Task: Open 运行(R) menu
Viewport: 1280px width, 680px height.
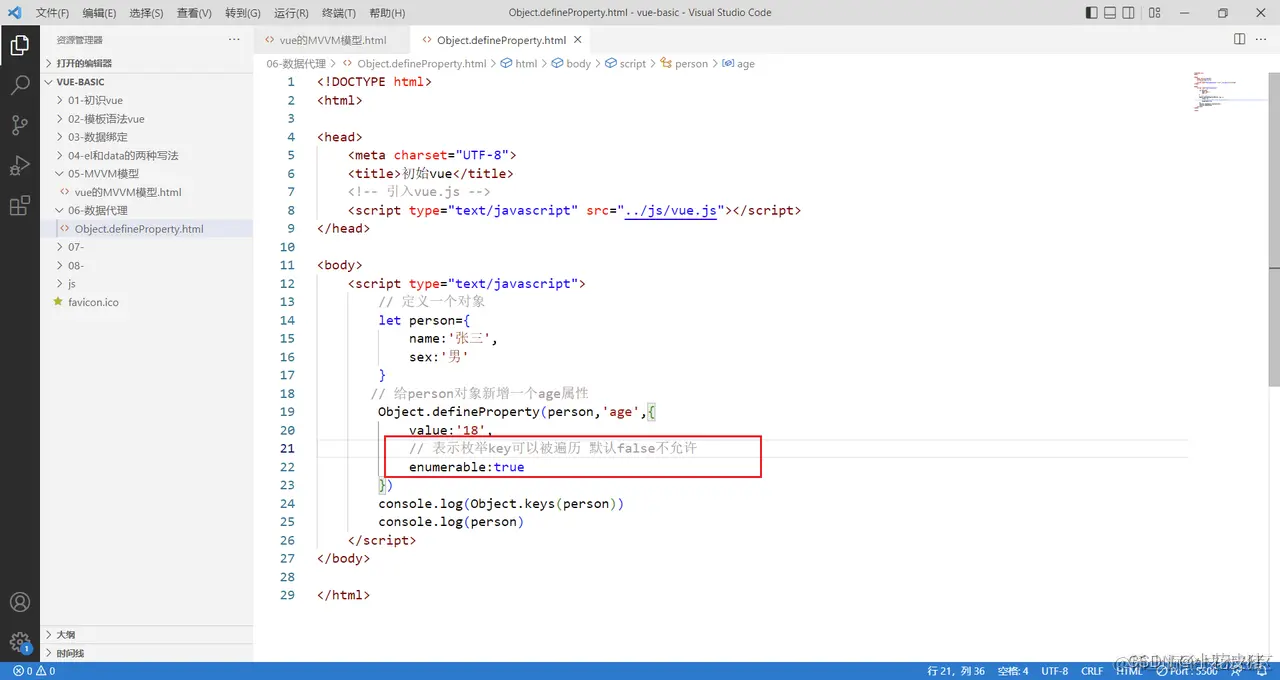Action: pyautogui.click(x=291, y=13)
